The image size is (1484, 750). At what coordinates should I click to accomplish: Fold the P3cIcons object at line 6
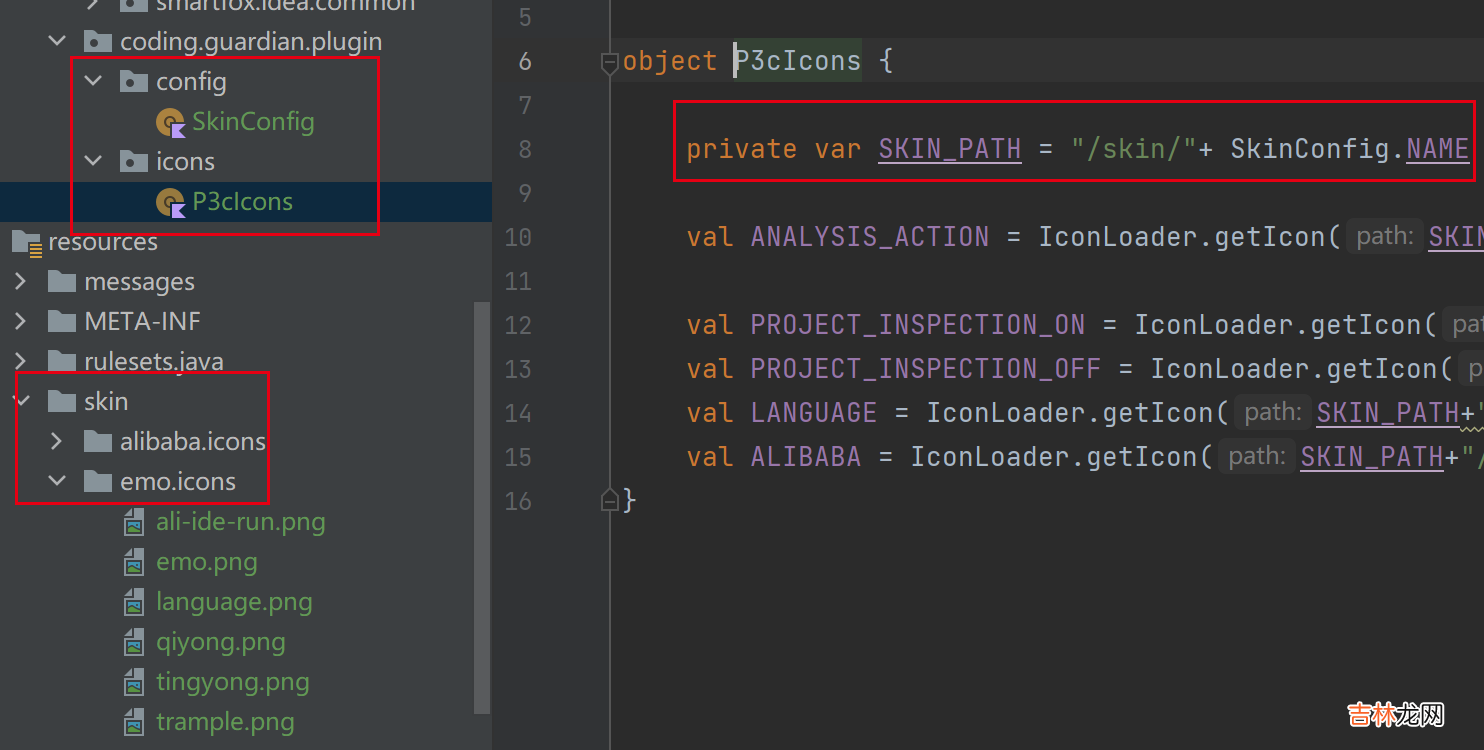click(x=609, y=62)
